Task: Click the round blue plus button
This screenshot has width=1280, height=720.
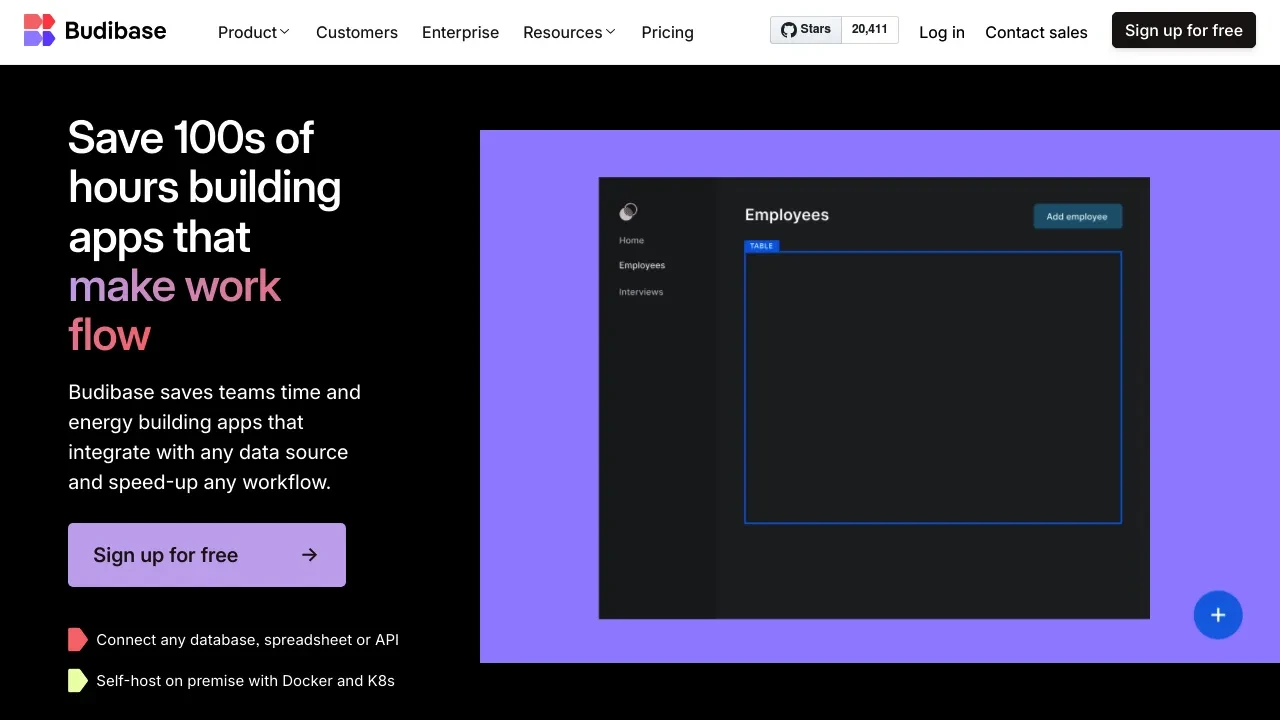Action: [x=1218, y=615]
